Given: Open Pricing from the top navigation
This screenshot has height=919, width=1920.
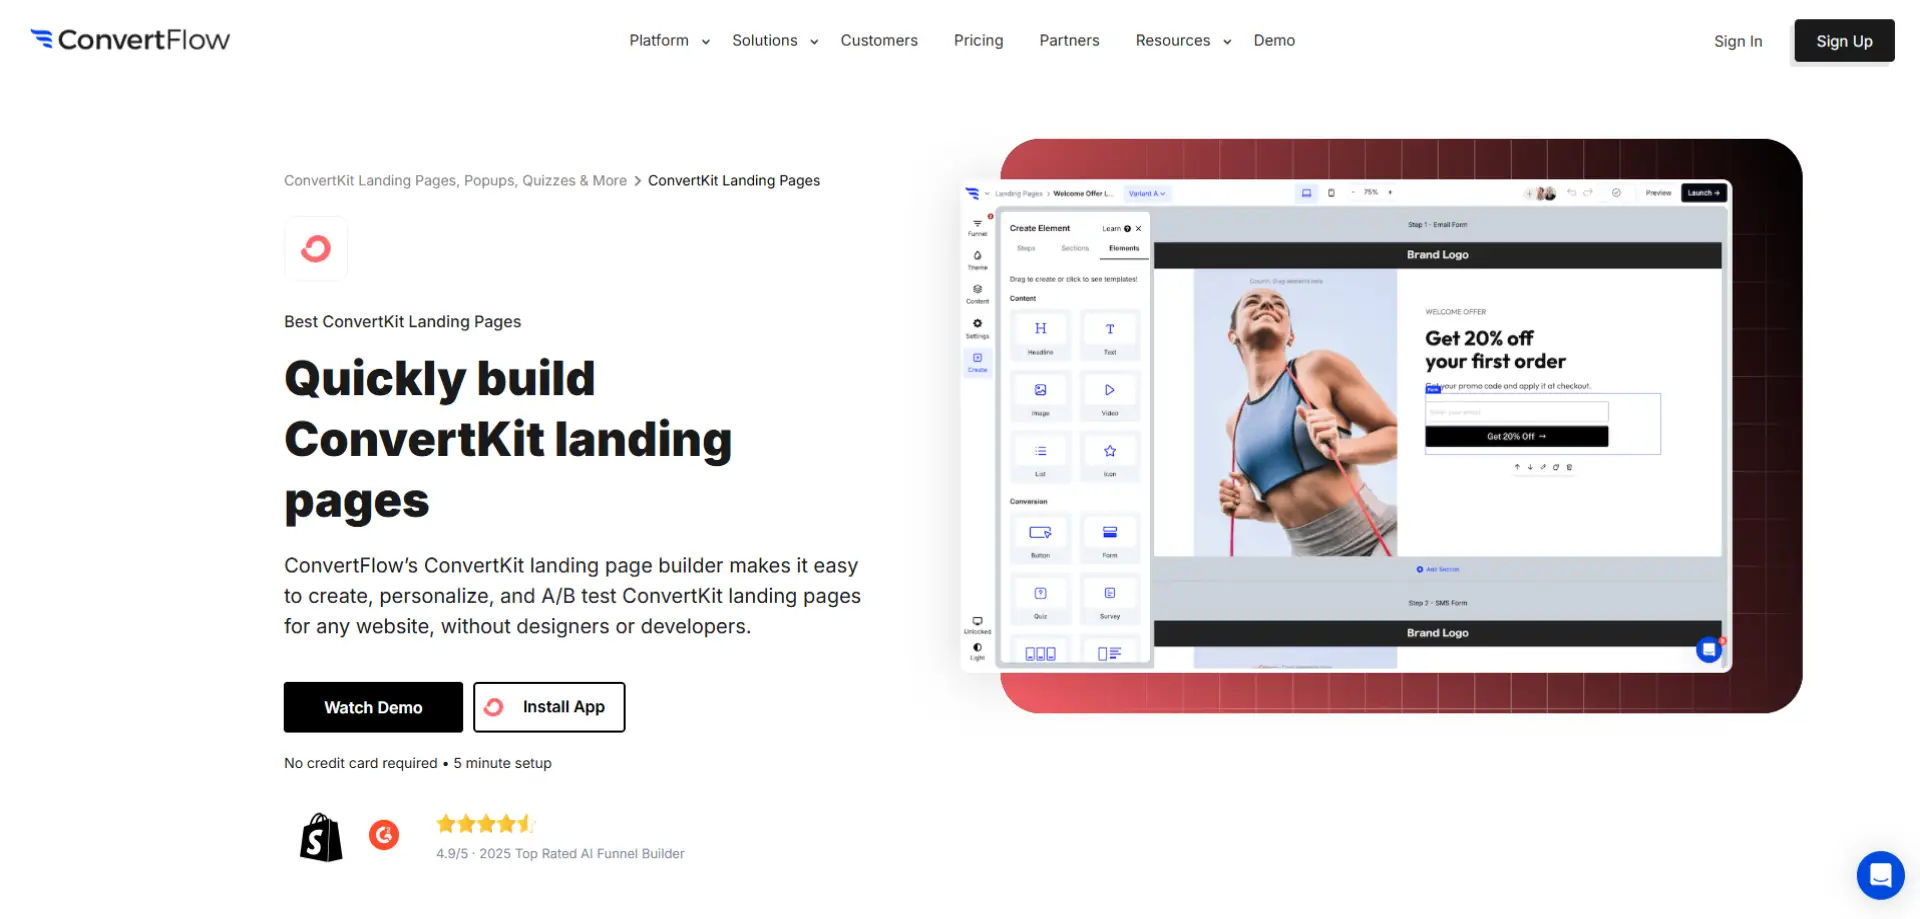Looking at the screenshot, I should coord(978,40).
